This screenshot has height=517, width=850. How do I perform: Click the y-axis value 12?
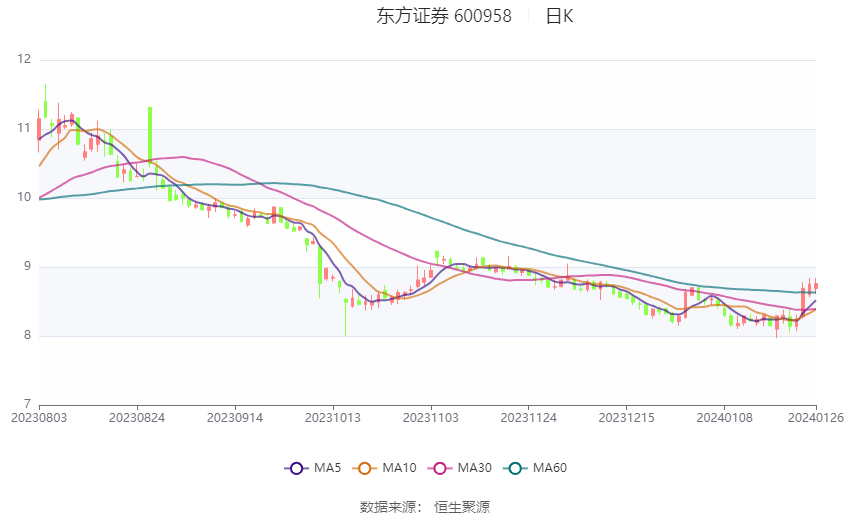click(x=24, y=59)
